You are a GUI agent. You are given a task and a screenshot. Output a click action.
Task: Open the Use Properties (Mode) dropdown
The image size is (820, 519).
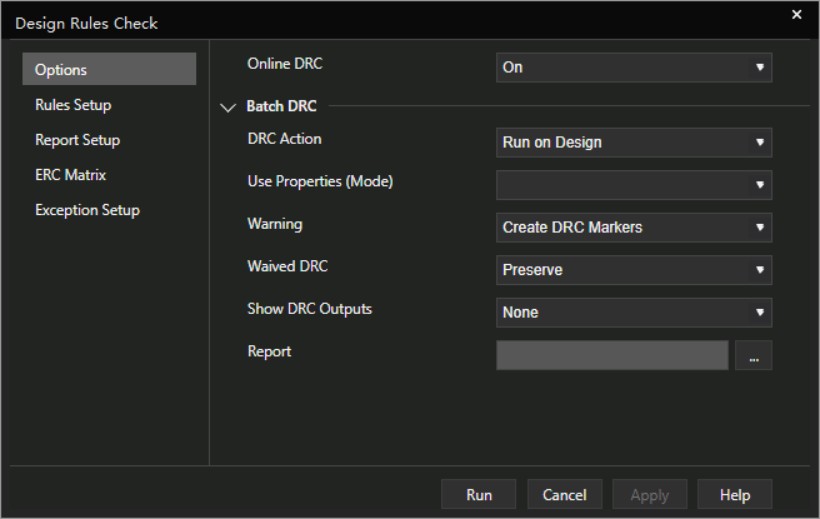click(634, 185)
